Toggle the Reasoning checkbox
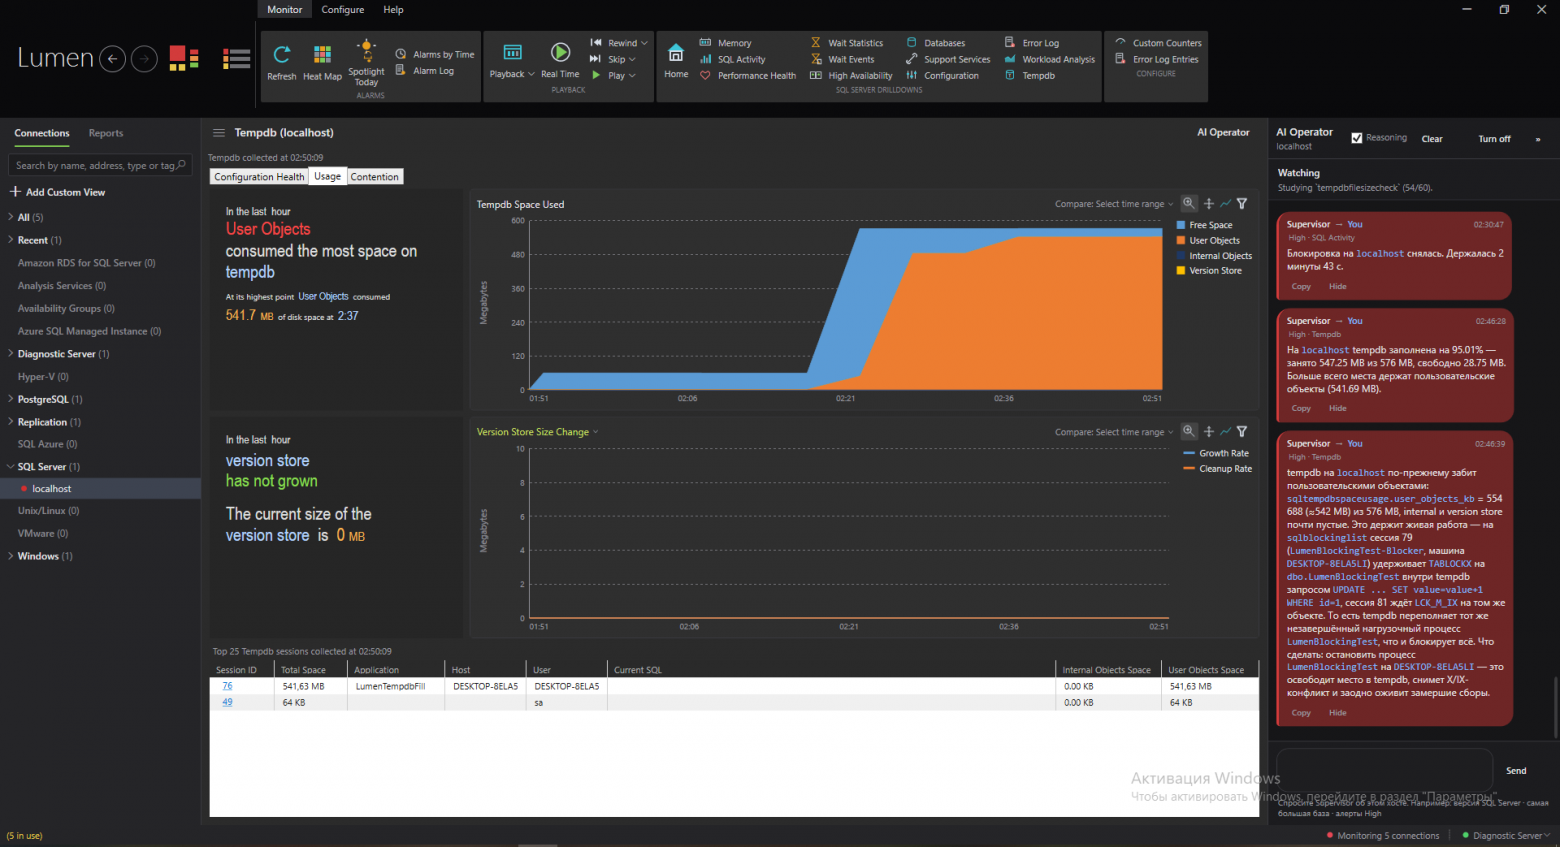This screenshot has height=847, width=1560. pyautogui.click(x=1357, y=138)
